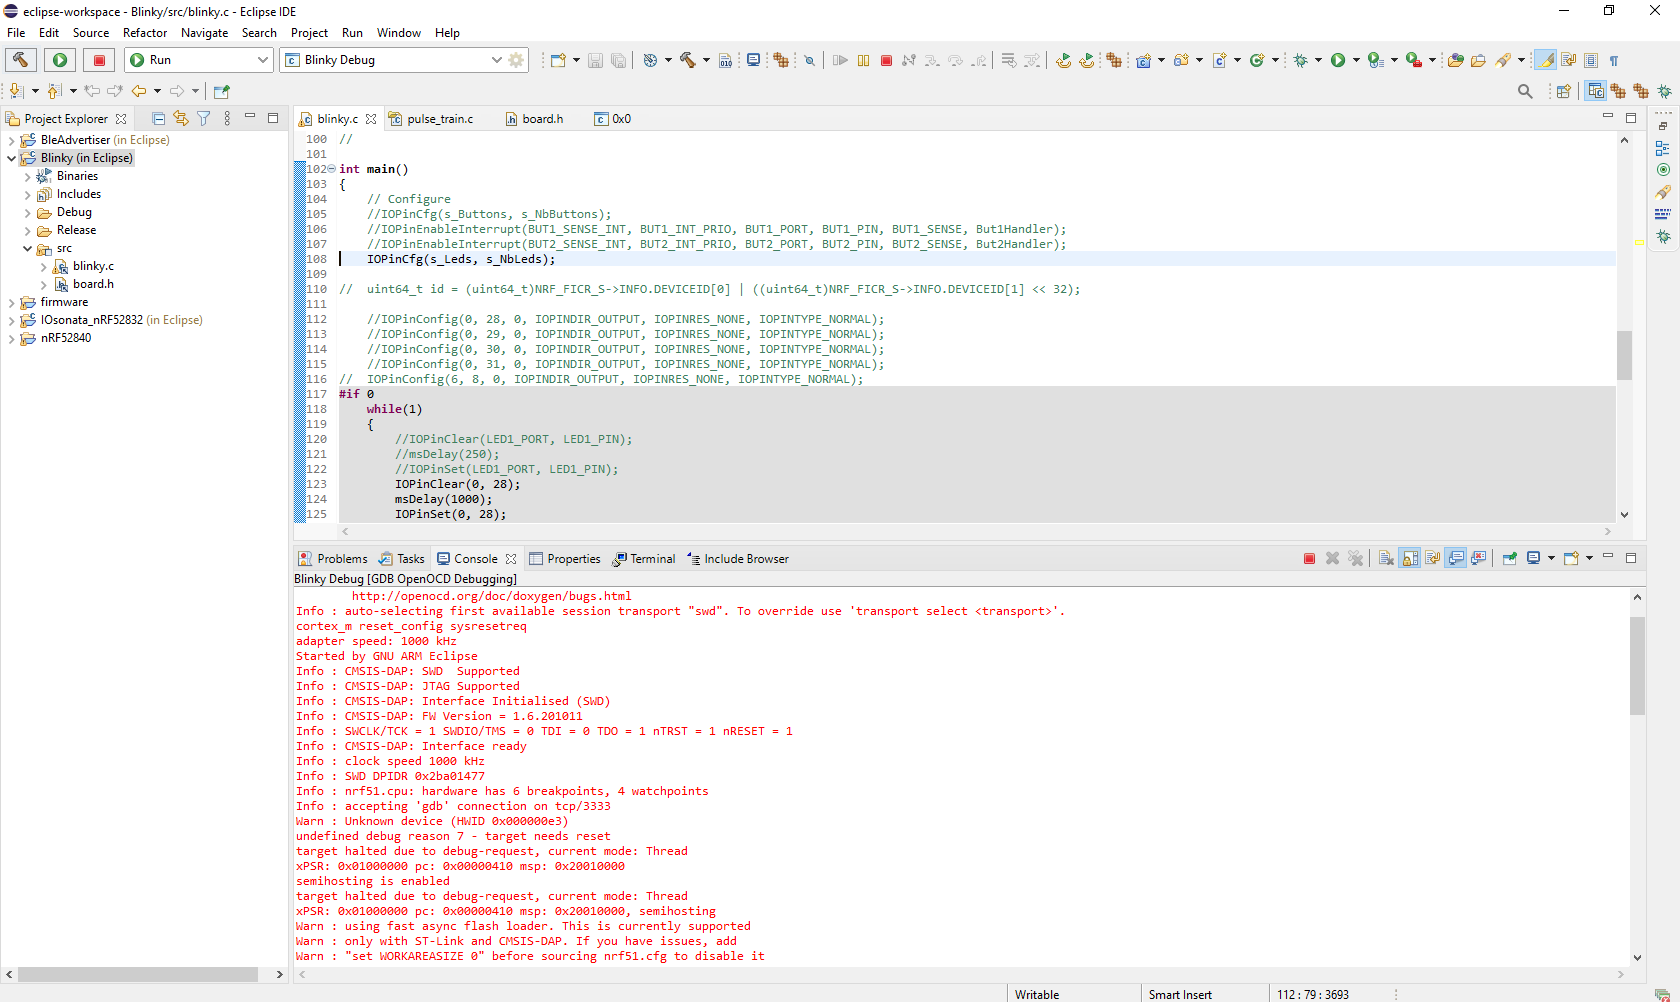Click editor vertical scrollbar thumb

pyautogui.click(x=1624, y=355)
